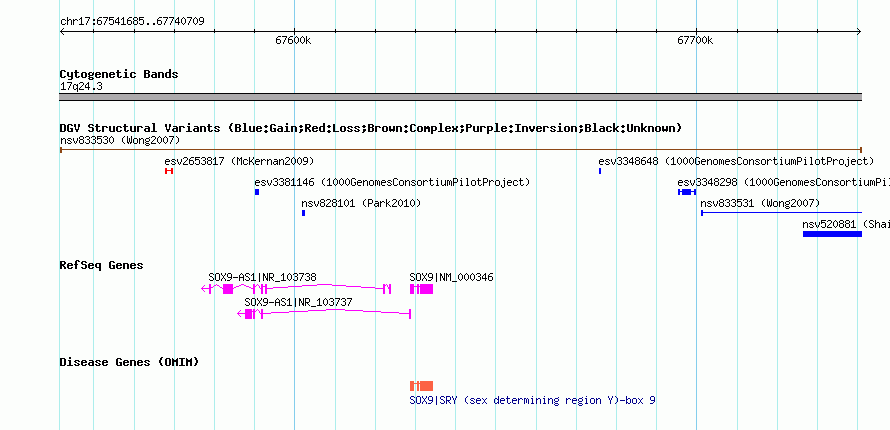The image size is (890, 430).
Task: Click the orange SOX9 OMIM disease gene glyph
Action: click(x=422, y=386)
